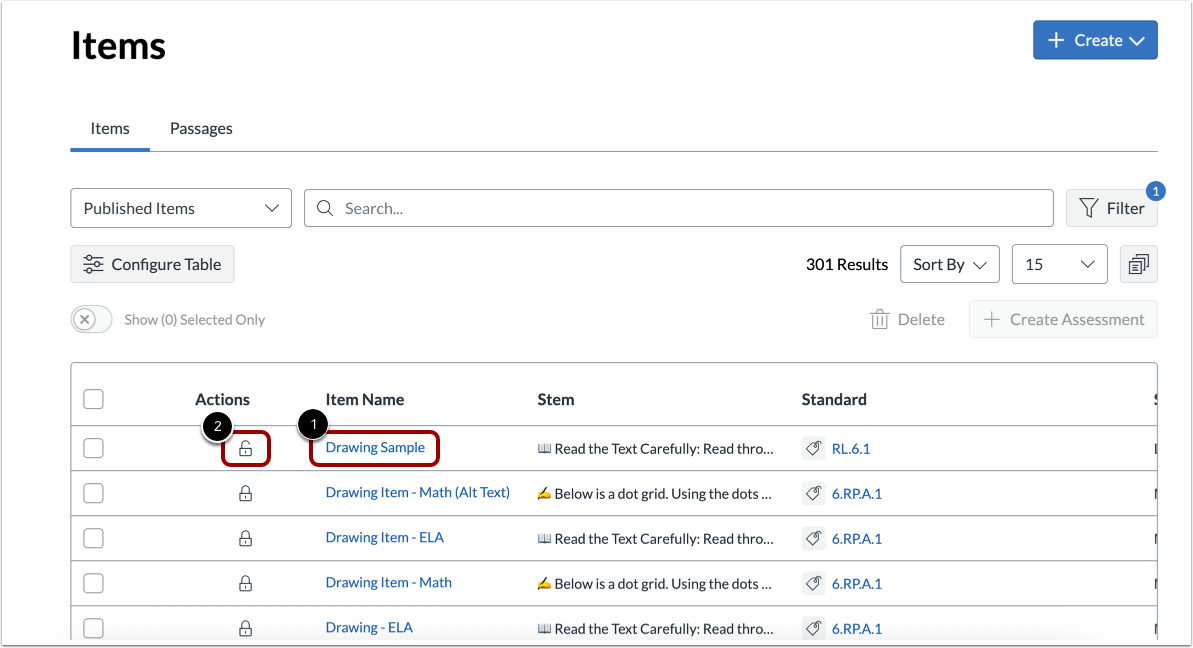Screen dimensions: 1193x648
Task: Click the tag icon in Drawing Item - ELA row
Action: point(813,538)
